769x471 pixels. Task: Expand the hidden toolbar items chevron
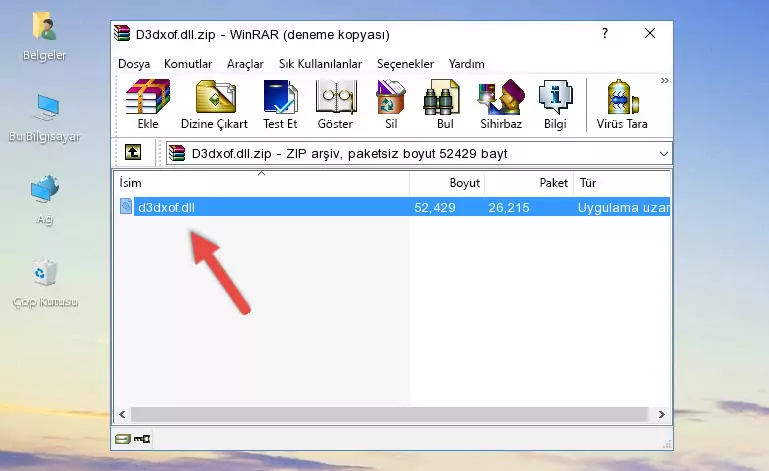[665, 80]
